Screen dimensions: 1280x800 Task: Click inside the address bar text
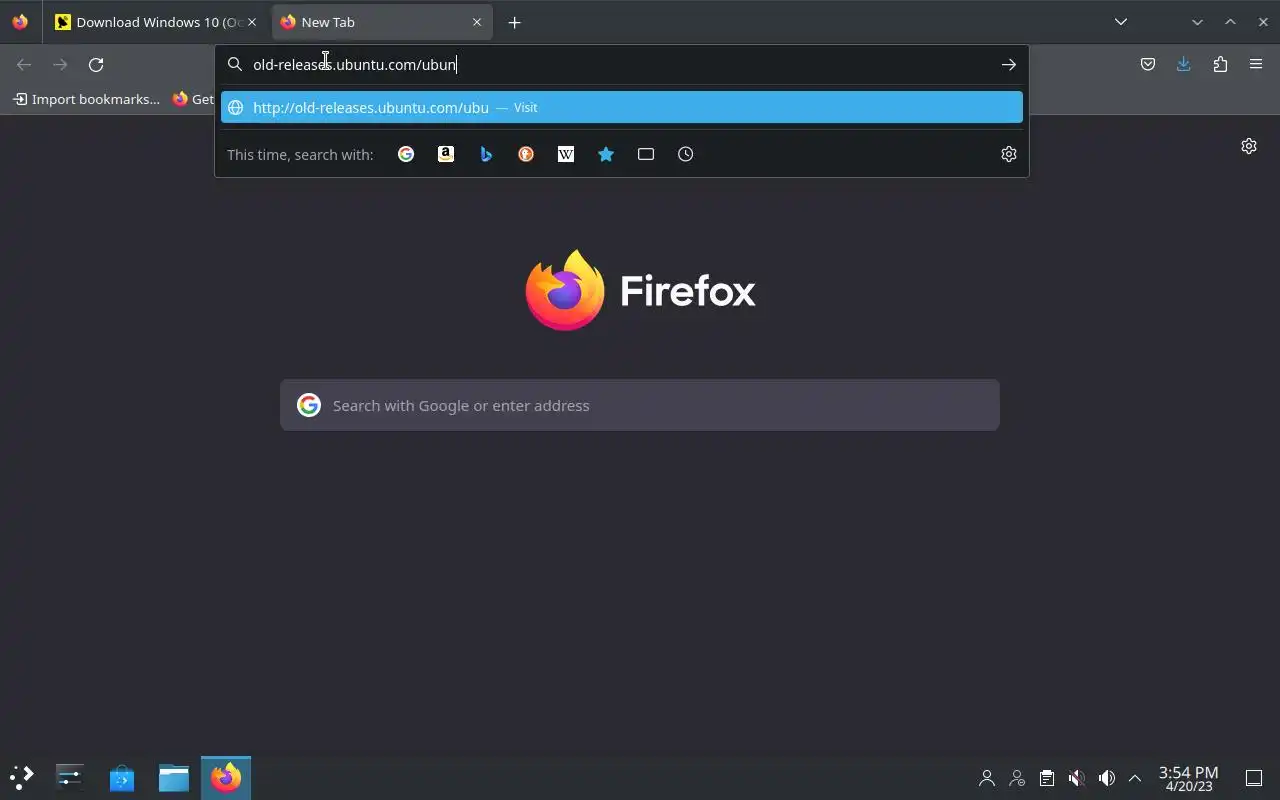click(355, 65)
